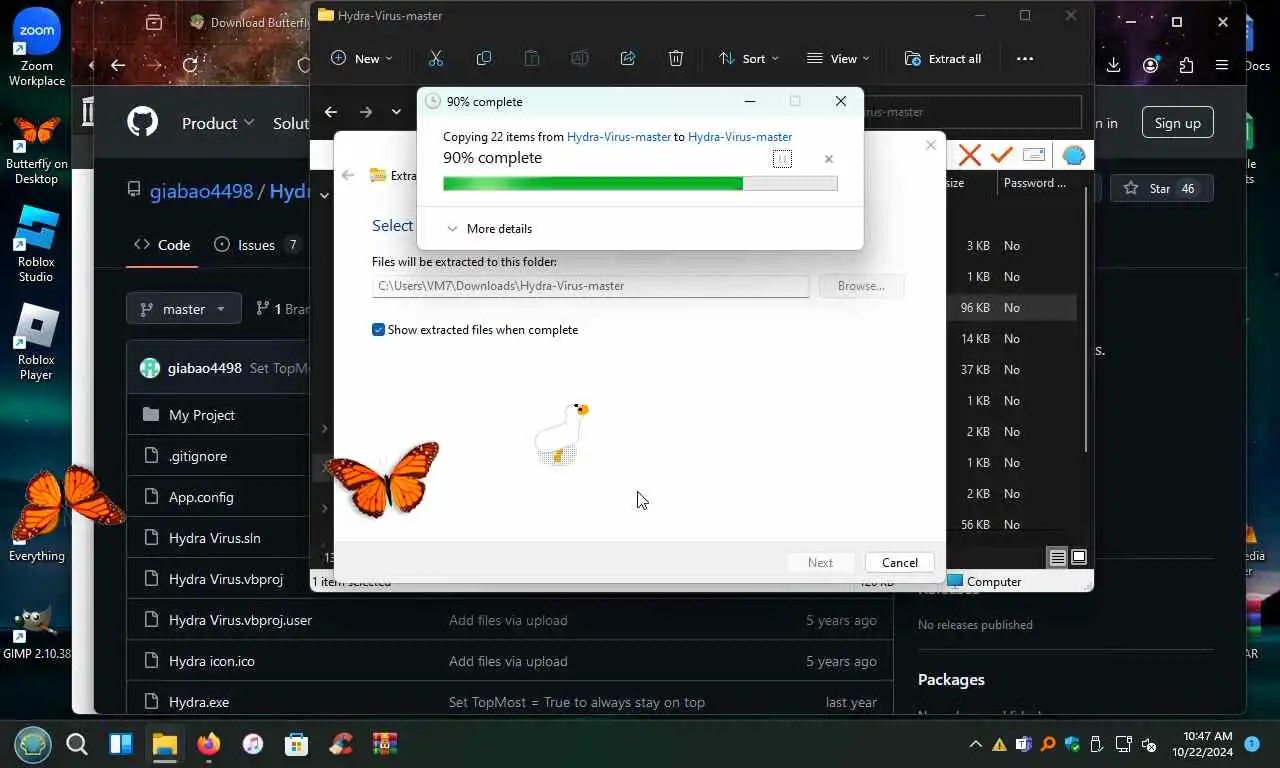
Task: Click the extraction folder path field
Action: click(590, 286)
